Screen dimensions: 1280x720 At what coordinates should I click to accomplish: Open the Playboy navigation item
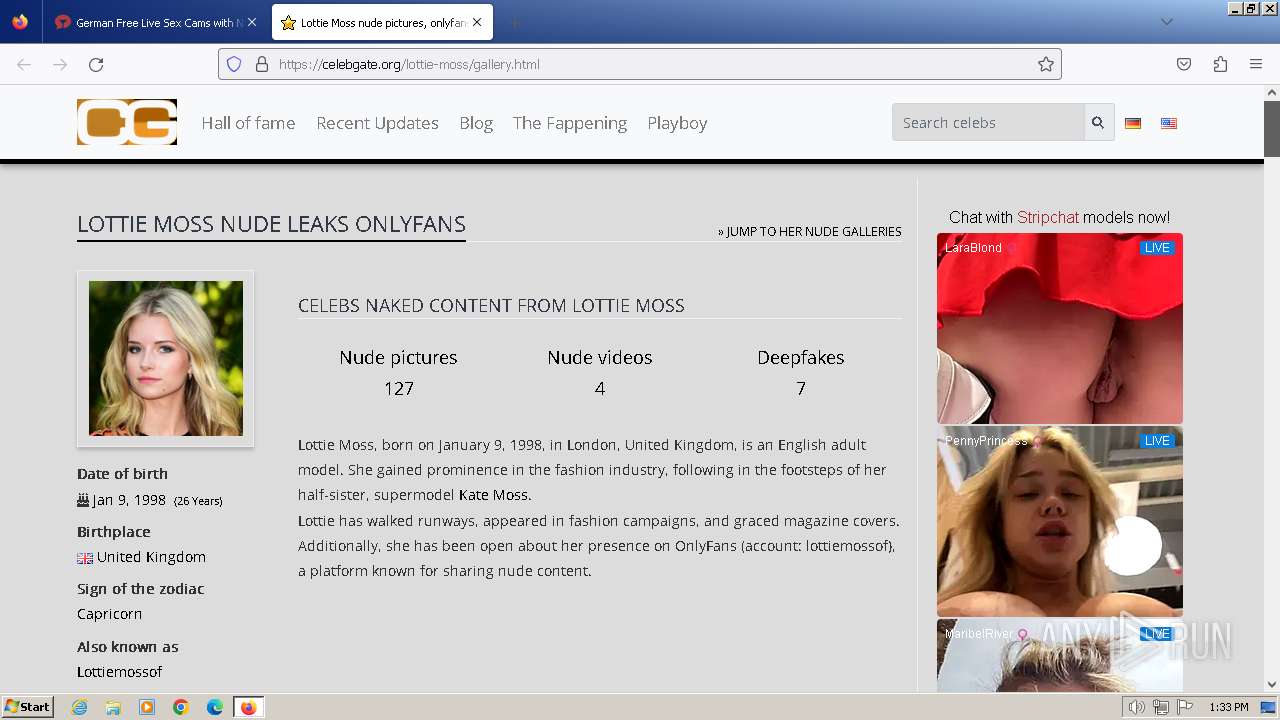[x=677, y=123]
